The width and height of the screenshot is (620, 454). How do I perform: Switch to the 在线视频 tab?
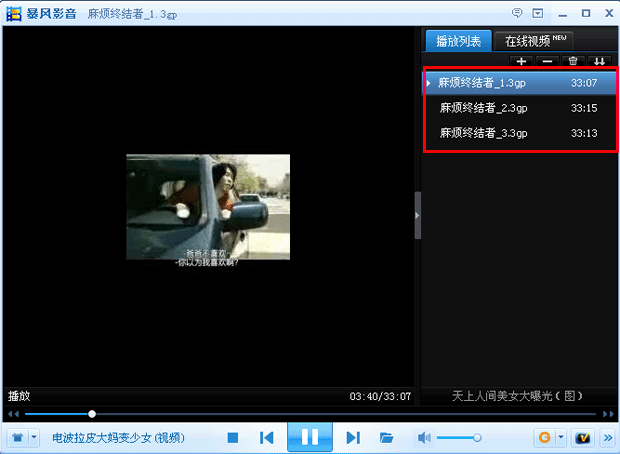(x=530, y=41)
